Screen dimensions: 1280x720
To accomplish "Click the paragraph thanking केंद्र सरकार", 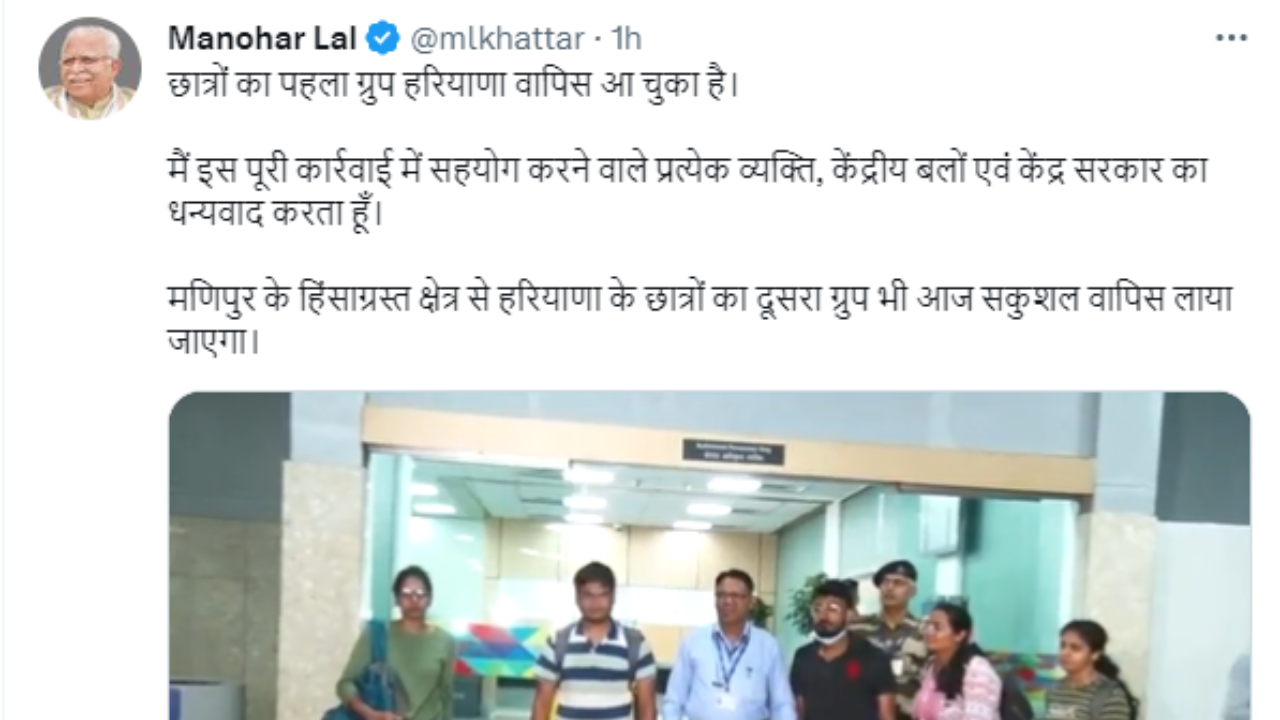I will point(690,192).
